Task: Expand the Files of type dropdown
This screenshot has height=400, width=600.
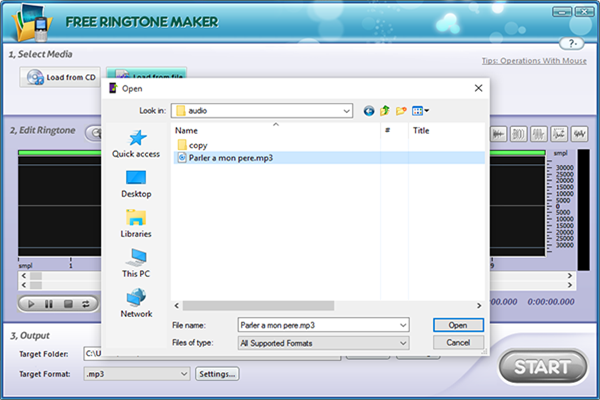Action: tap(402, 343)
